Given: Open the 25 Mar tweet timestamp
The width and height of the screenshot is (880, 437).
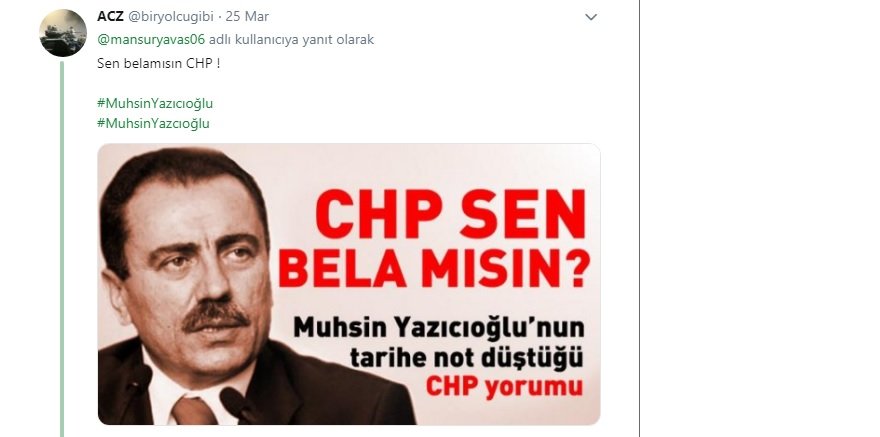Looking at the screenshot, I should (247, 17).
